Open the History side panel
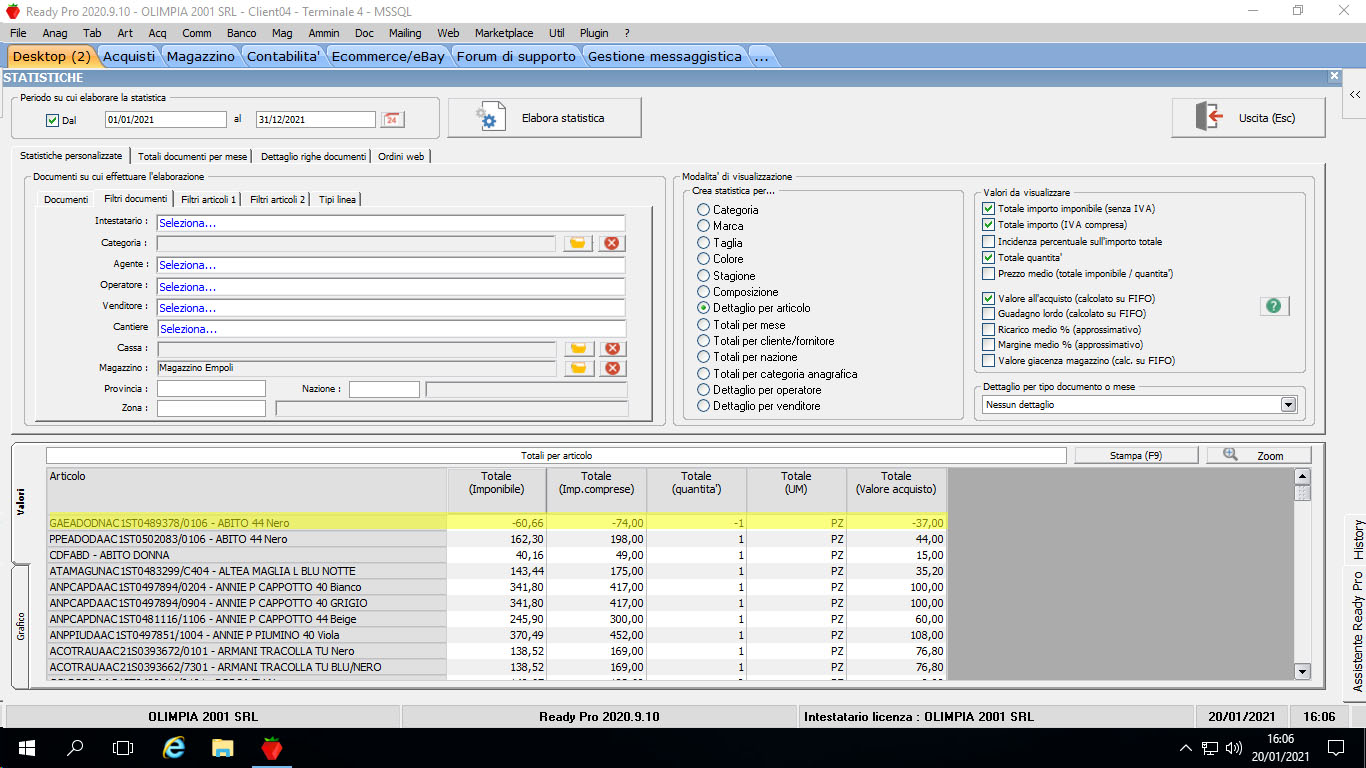Image resolution: width=1366 pixels, height=768 pixels. pyautogui.click(x=1357, y=539)
